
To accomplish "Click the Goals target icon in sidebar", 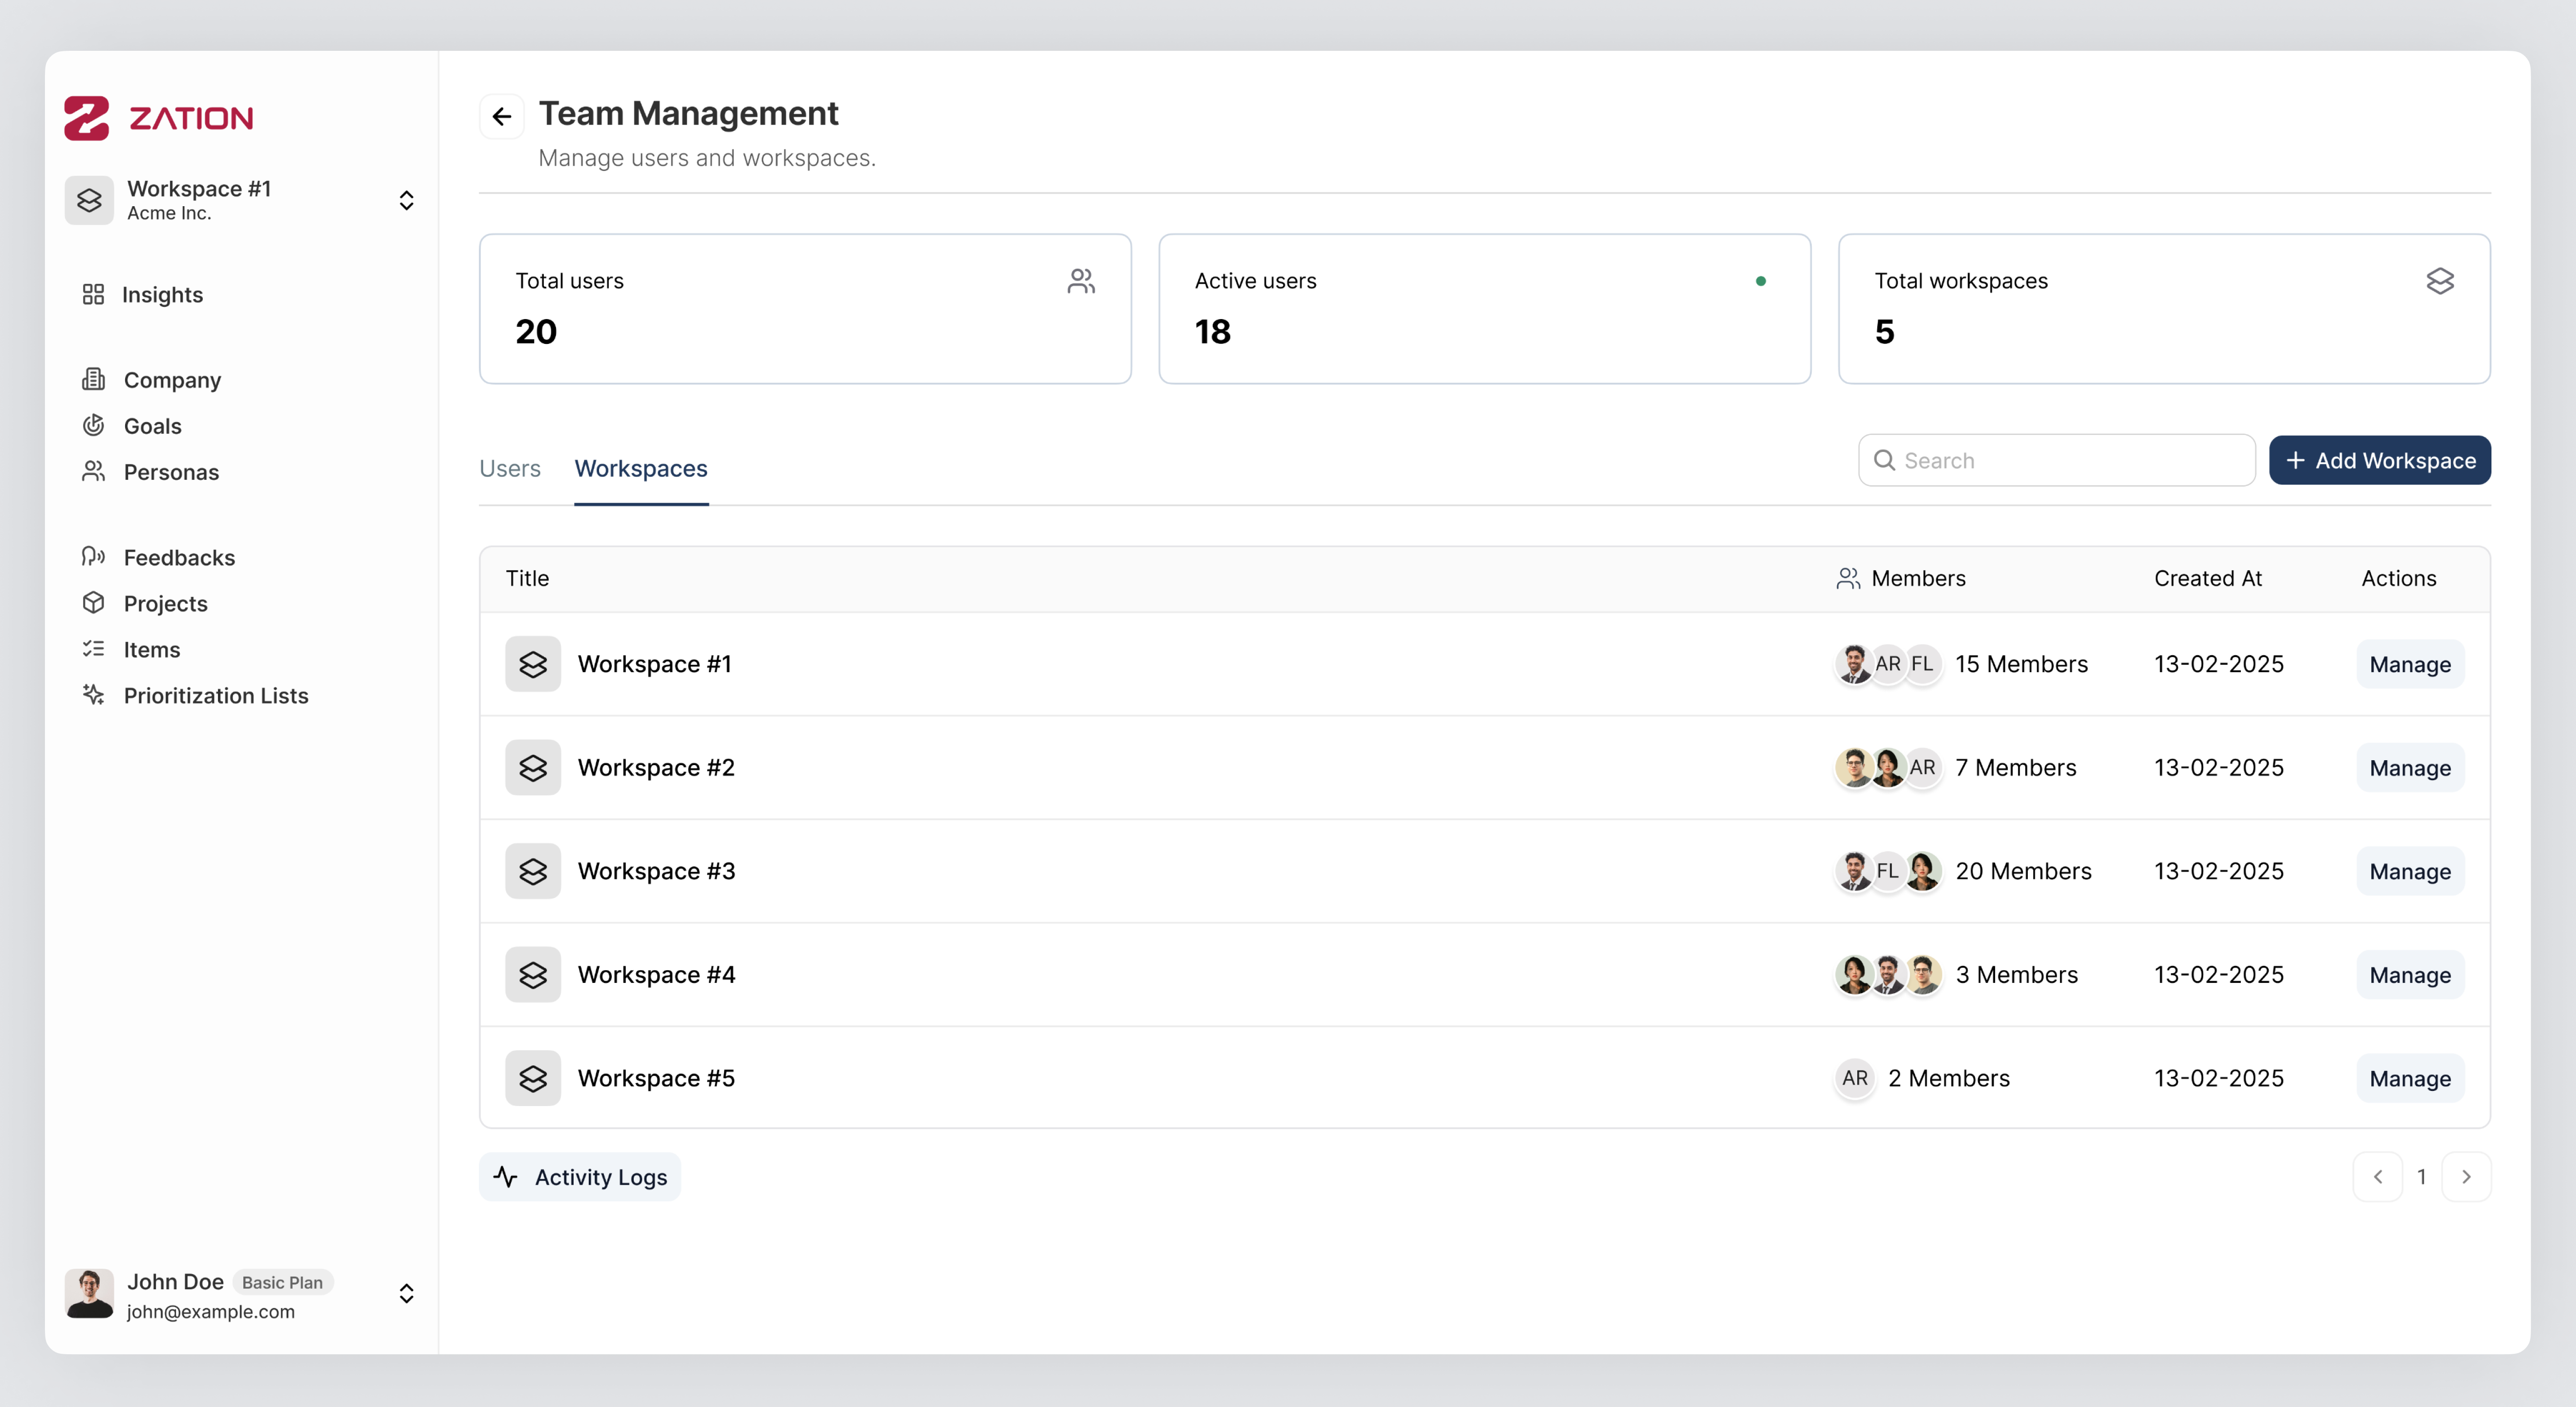I will (93, 426).
